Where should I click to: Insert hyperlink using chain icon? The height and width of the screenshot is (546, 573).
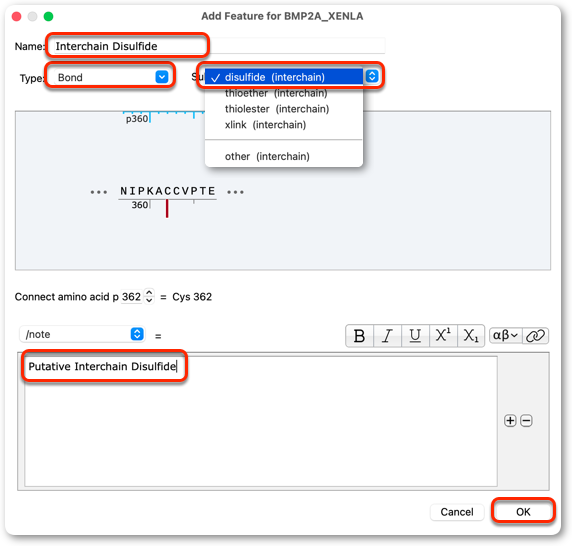tap(535, 335)
